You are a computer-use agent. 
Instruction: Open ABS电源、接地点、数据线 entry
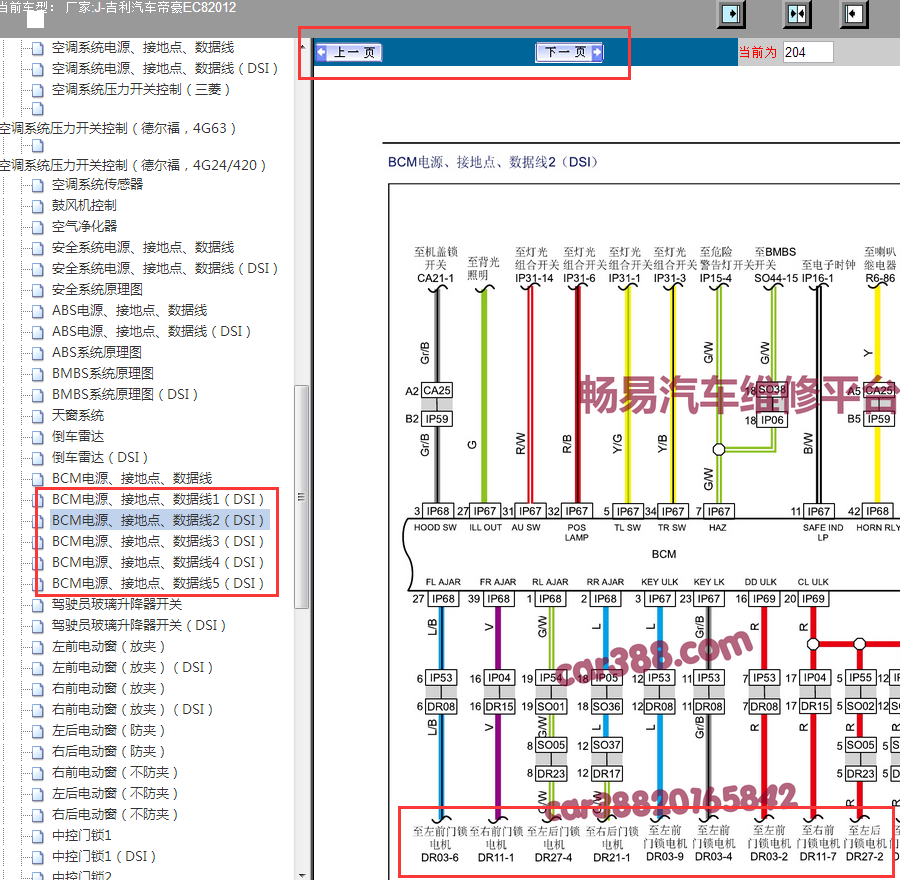point(130,311)
